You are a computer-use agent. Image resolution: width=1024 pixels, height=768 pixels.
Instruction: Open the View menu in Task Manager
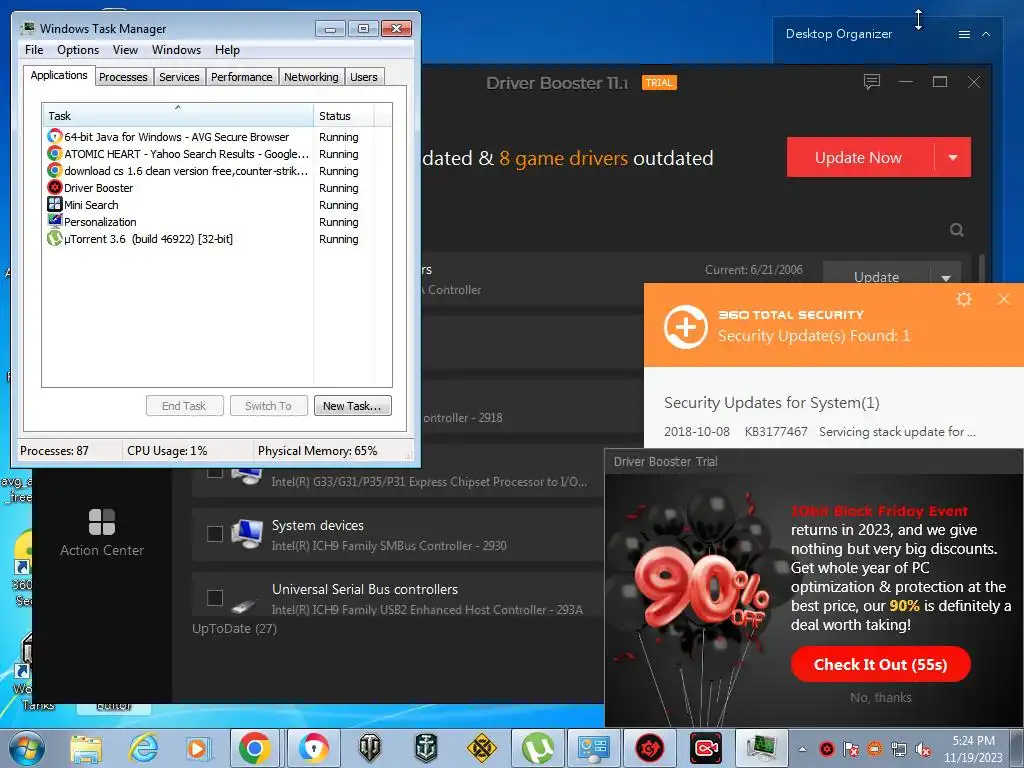coord(125,50)
